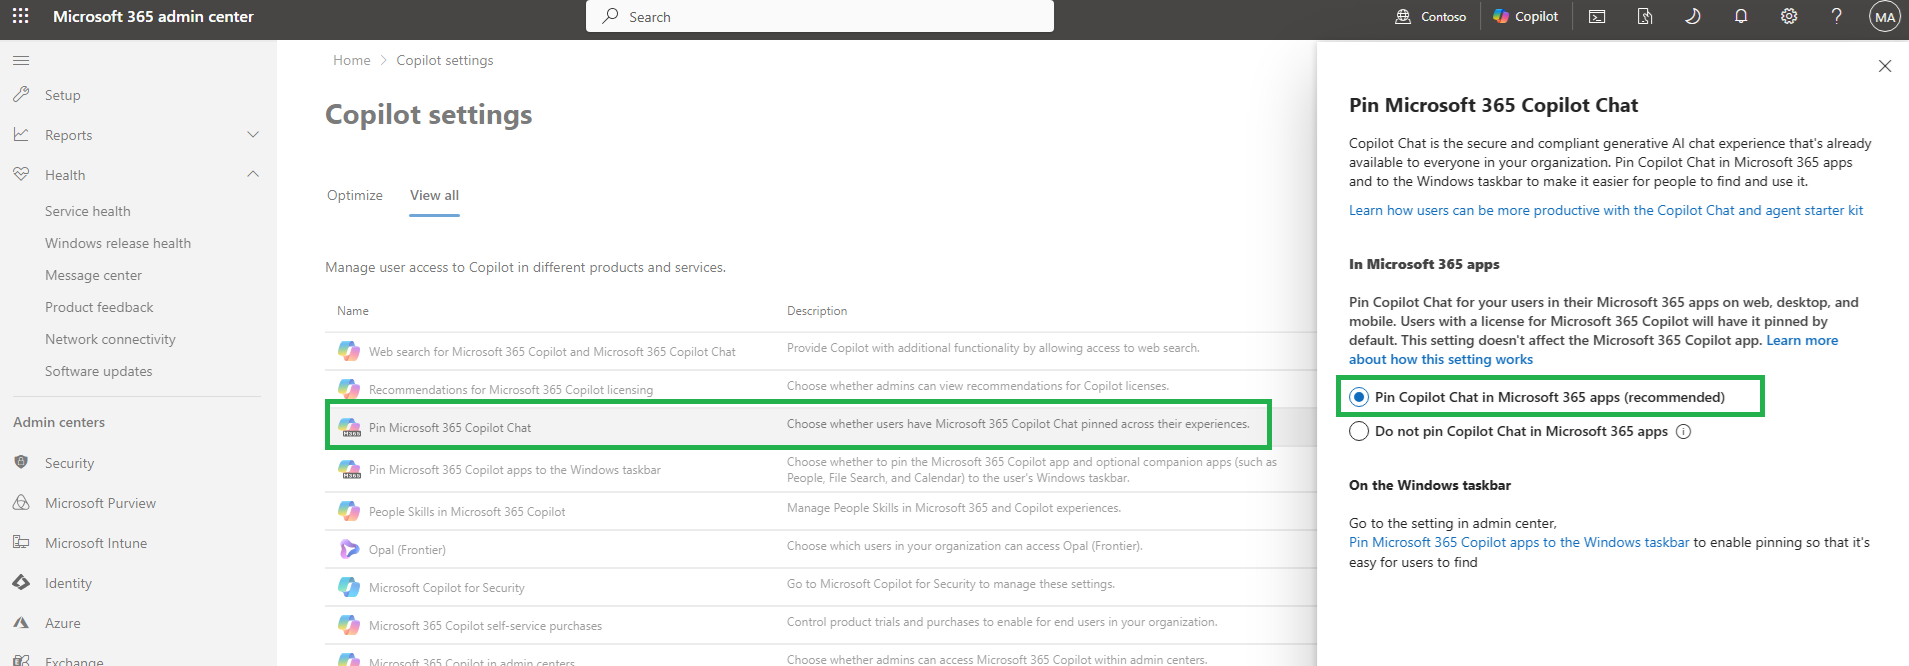Open Microsoft Copilot for Security setting
The width and height of the screenshot is (1909, 666).
pyautogui.click(x=447, y=588)
